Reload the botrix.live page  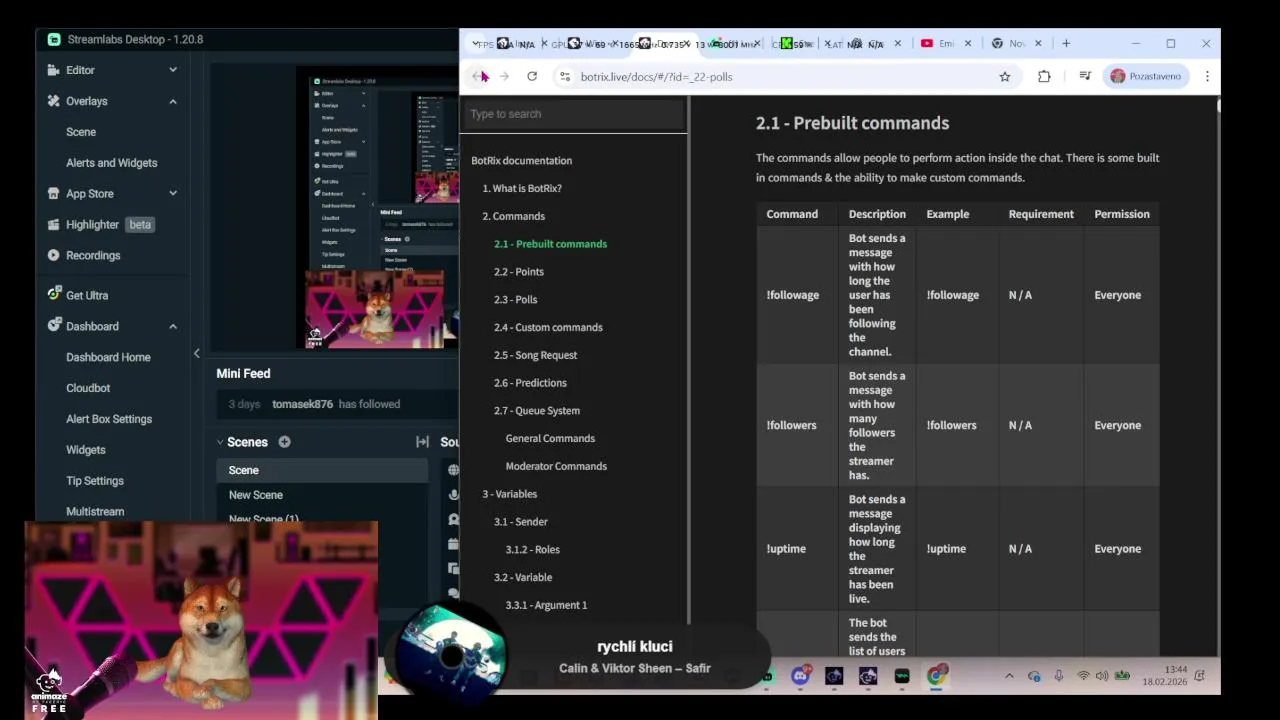(x=532, y=77)
